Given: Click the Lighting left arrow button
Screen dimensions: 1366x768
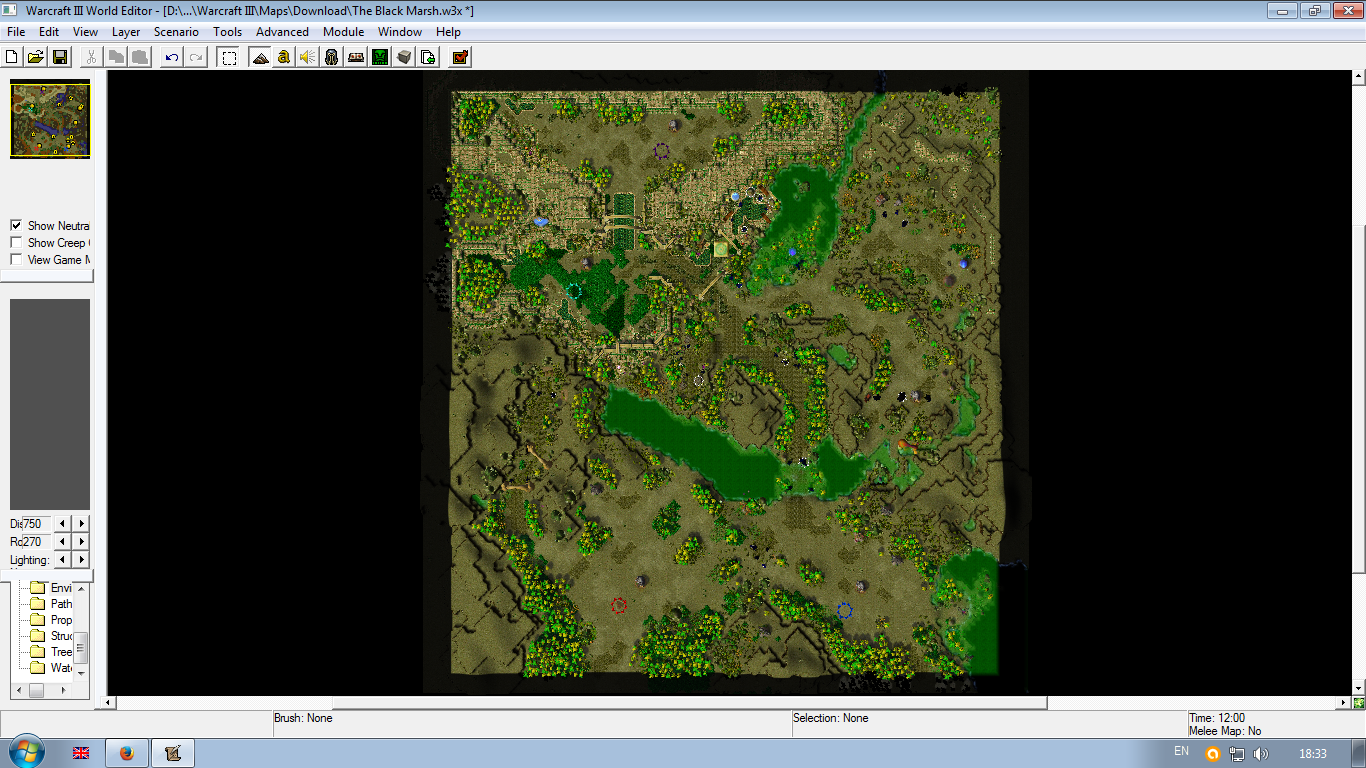Looking at the screenshot, I should pos(63,559).
